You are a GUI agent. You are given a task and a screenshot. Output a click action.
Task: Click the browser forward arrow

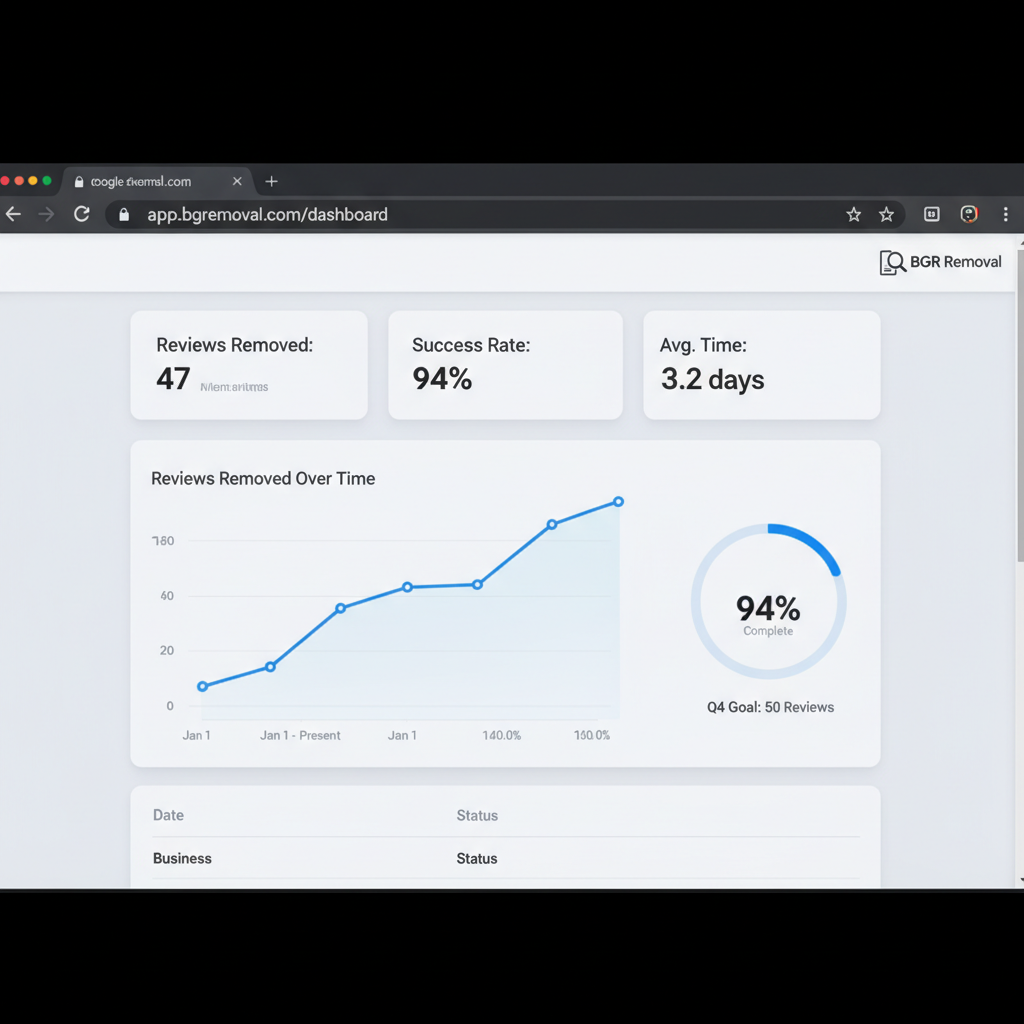point(46,214)
